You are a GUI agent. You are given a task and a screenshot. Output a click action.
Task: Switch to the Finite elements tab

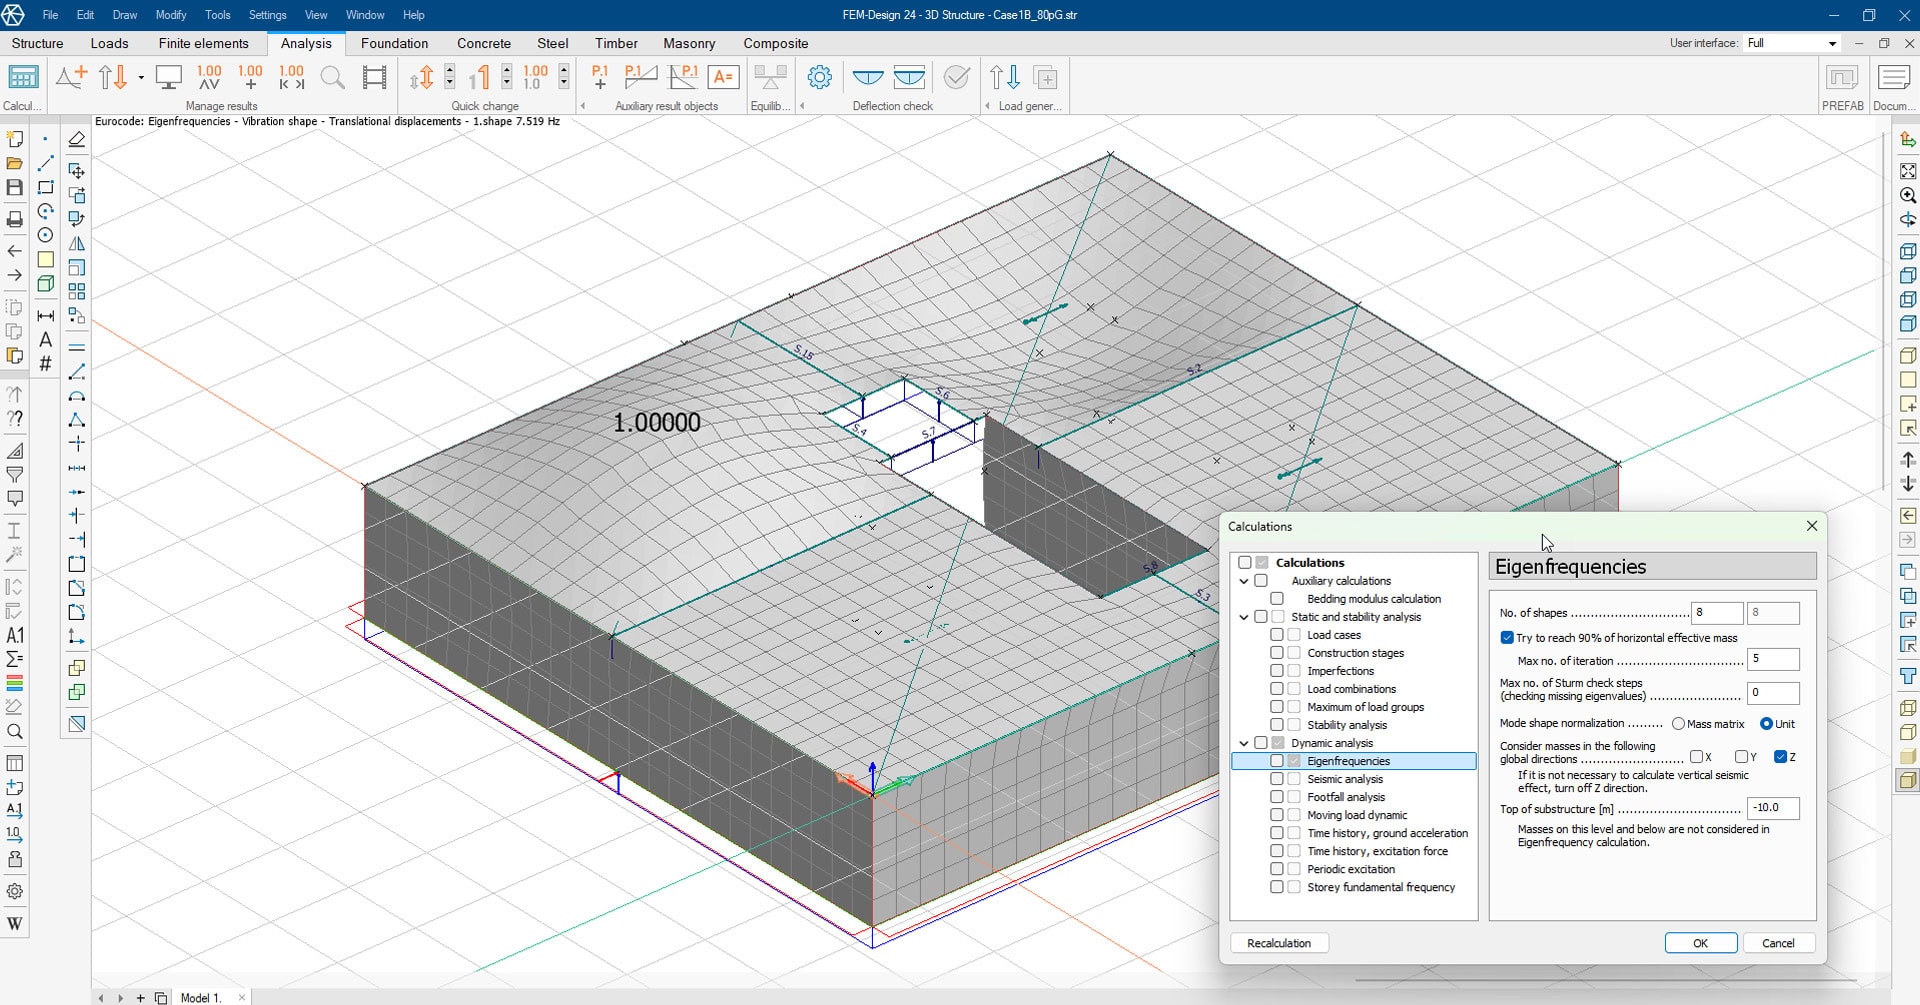click(203, 43)
